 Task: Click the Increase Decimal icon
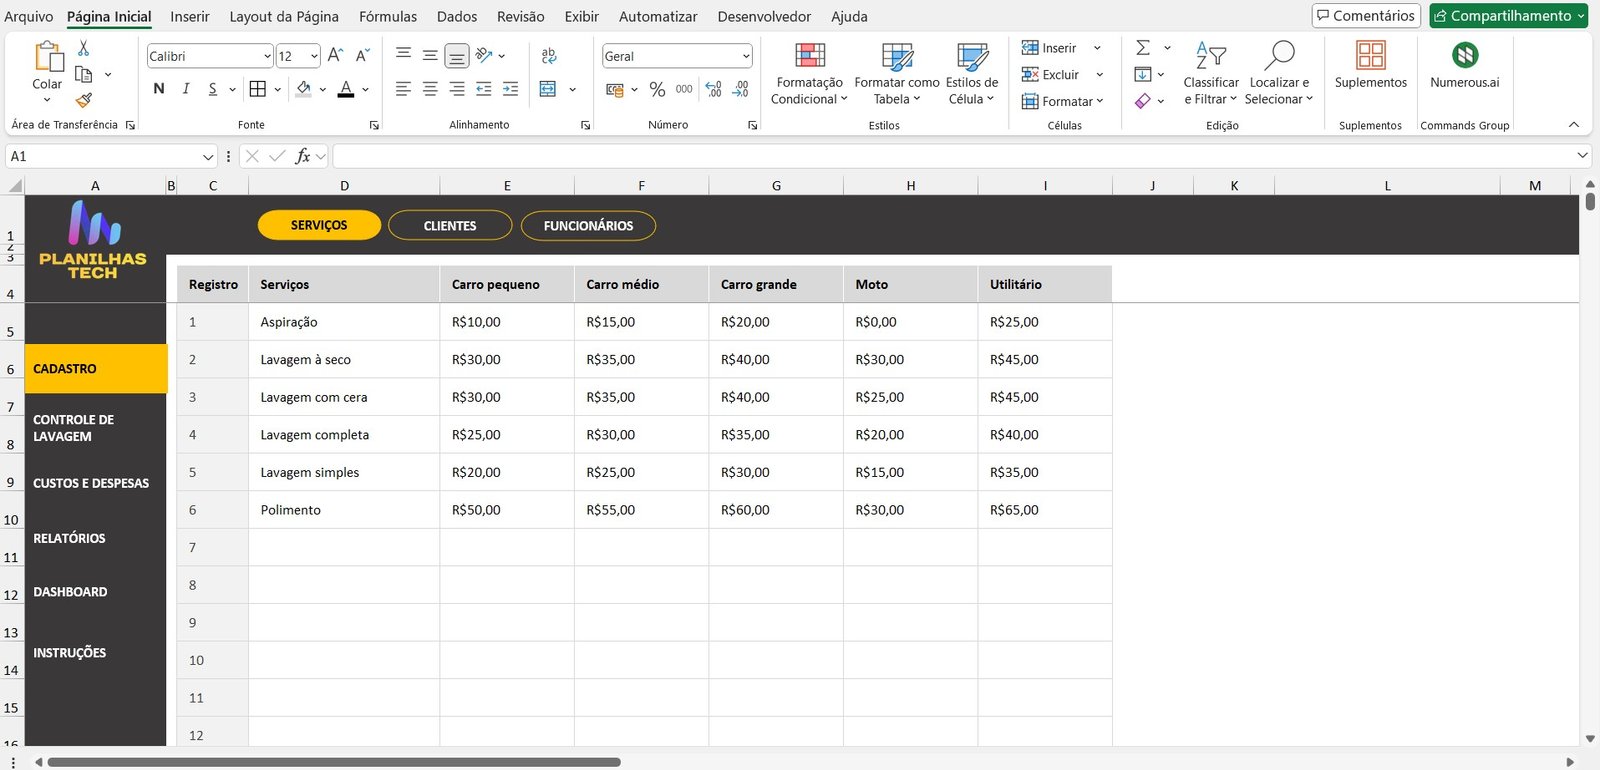[713, 89]
